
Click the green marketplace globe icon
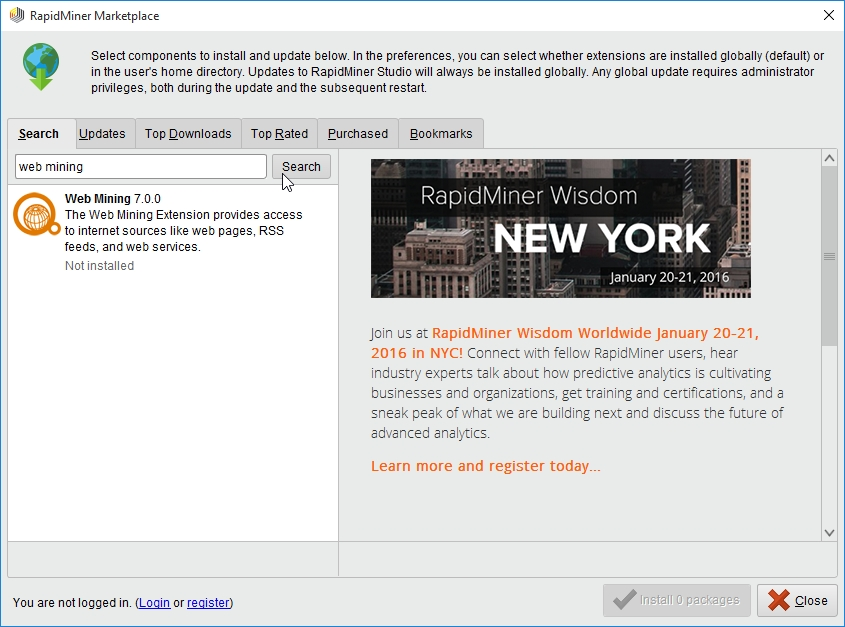[x=41, y=66]
